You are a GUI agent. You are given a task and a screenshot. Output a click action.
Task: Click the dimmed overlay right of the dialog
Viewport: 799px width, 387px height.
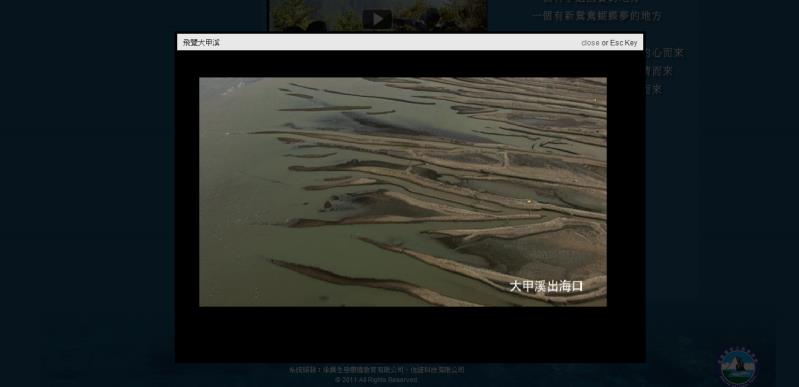click(x=724, y=204)
